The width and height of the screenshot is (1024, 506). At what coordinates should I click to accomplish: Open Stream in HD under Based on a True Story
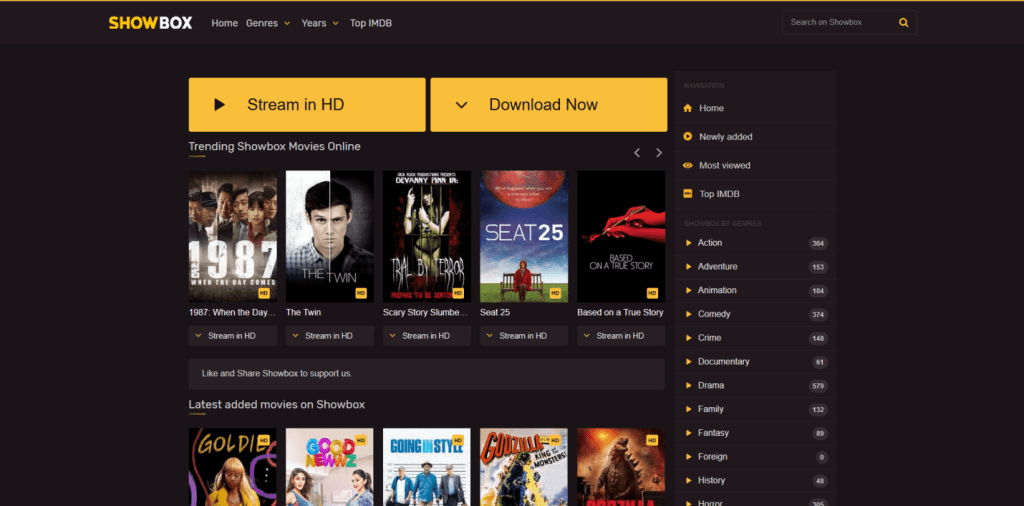pyautogui.click(x=621, y=336)
